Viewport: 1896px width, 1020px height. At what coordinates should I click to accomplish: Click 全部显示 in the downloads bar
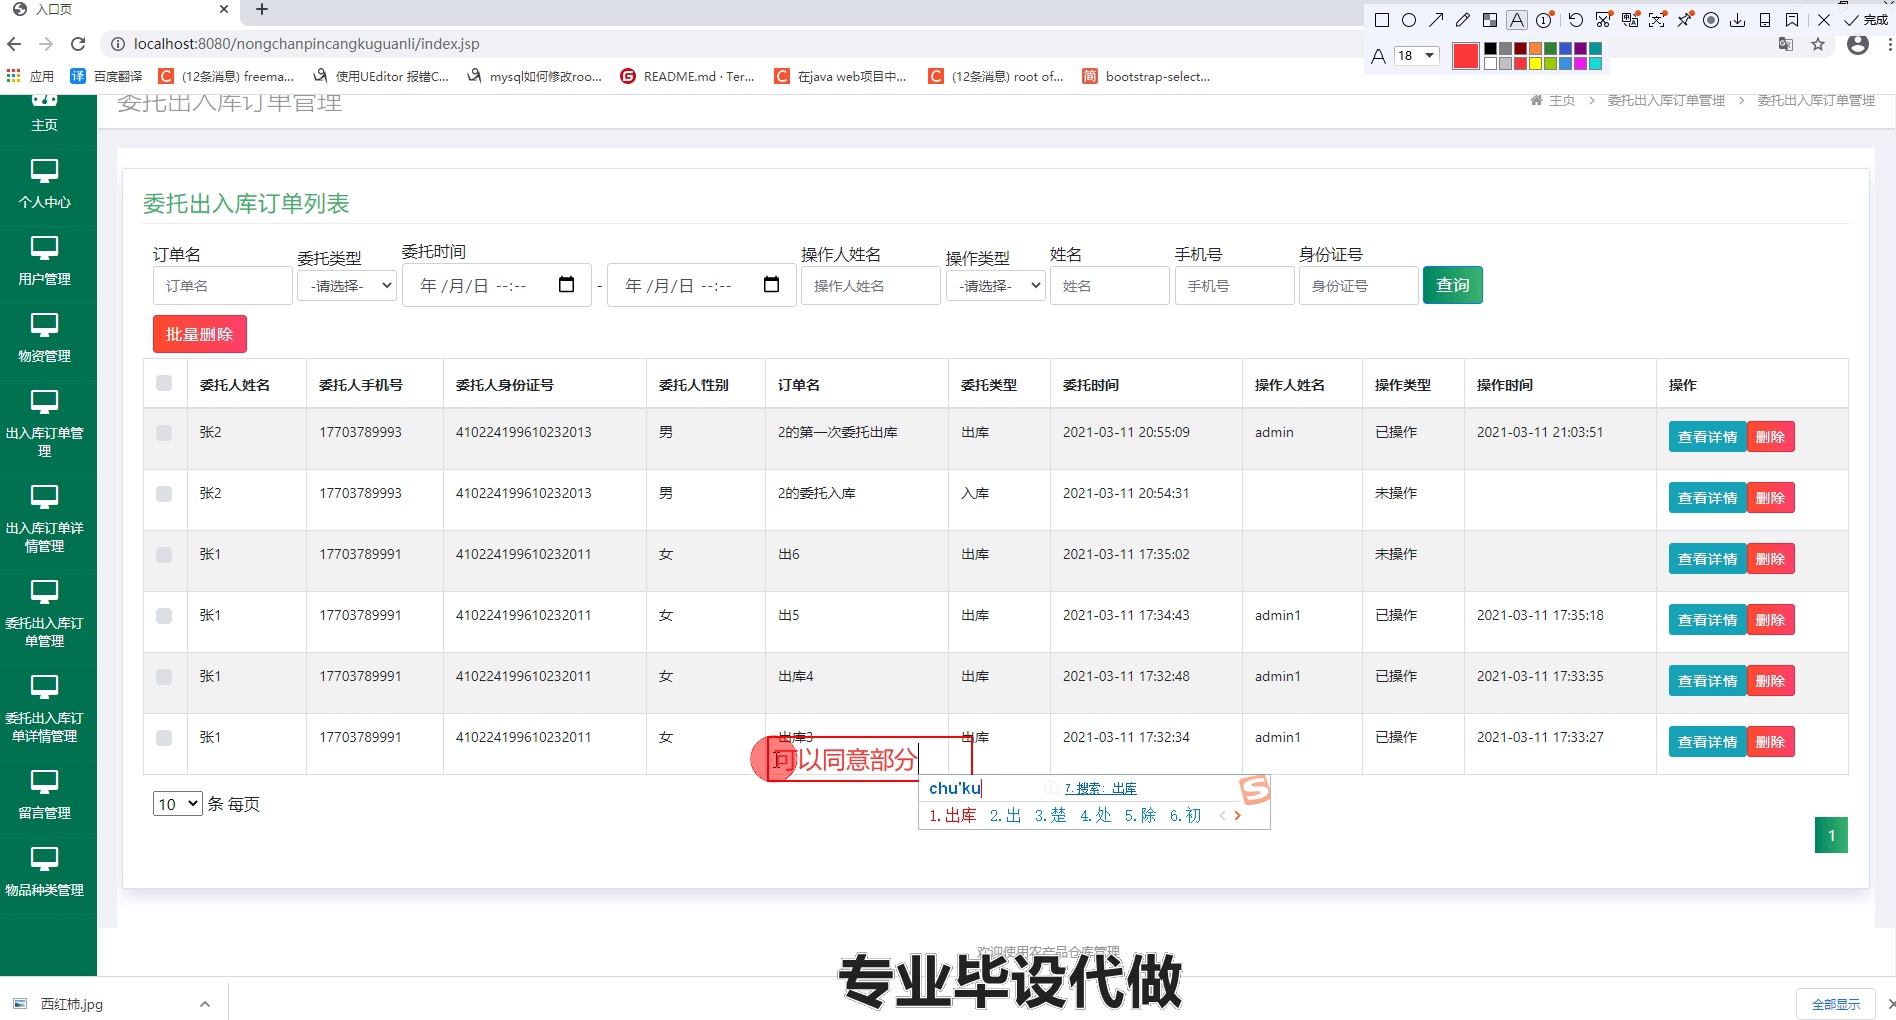(1836, 1004)
